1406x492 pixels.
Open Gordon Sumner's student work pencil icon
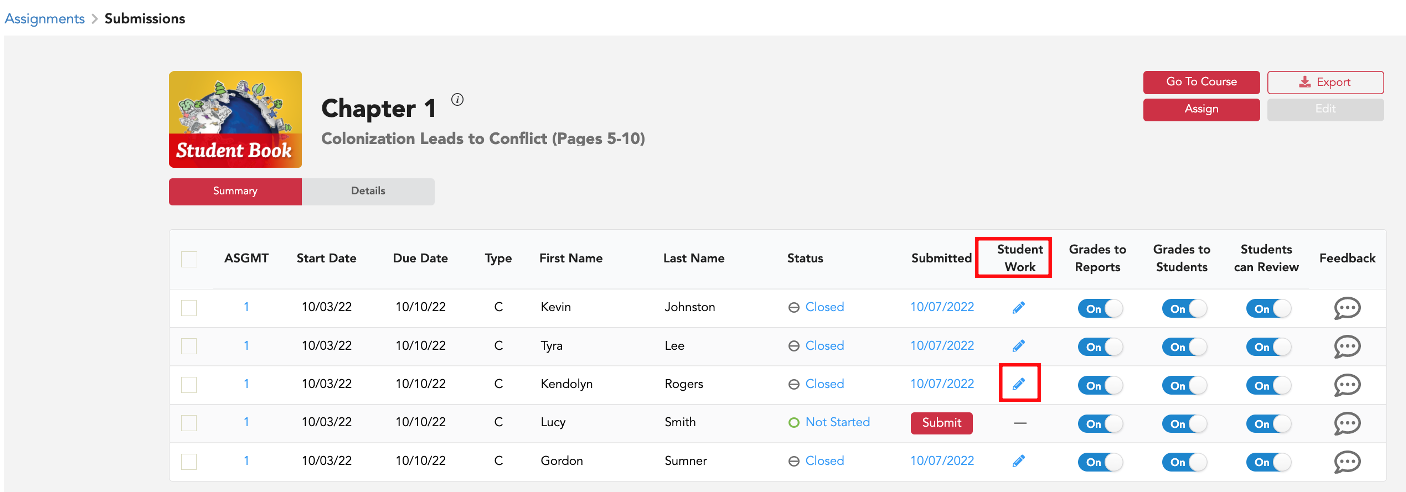point(1019,461)
